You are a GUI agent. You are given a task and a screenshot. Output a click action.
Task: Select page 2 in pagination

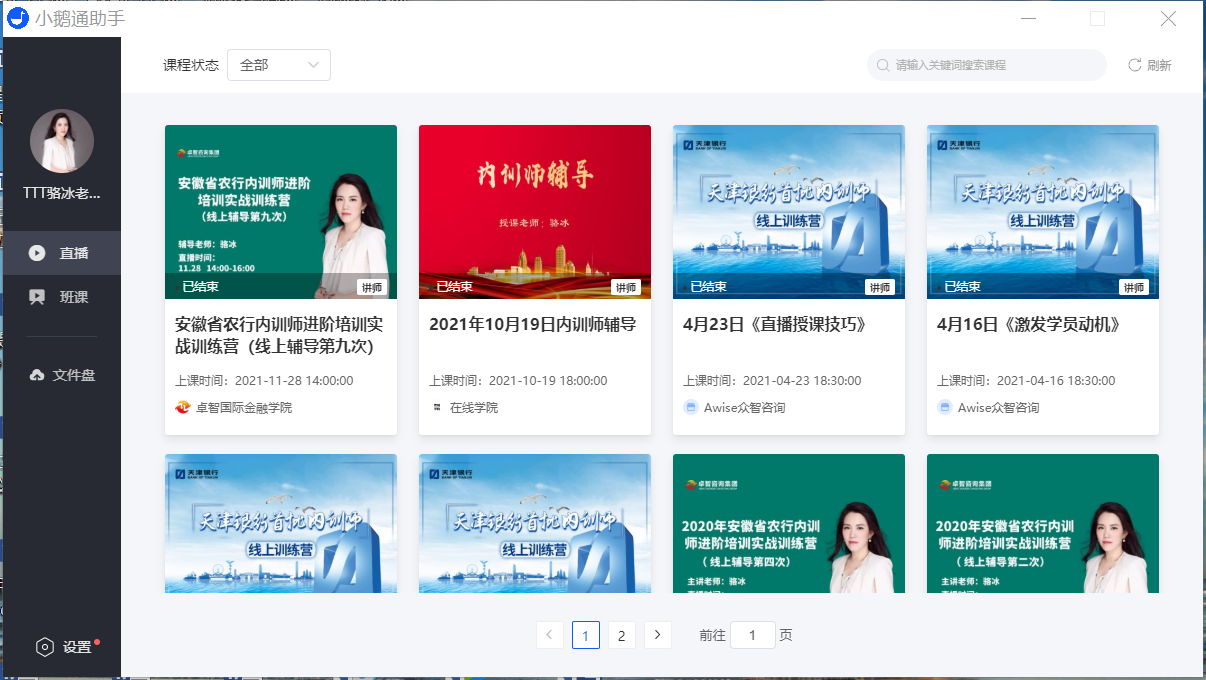click(622, 635)
